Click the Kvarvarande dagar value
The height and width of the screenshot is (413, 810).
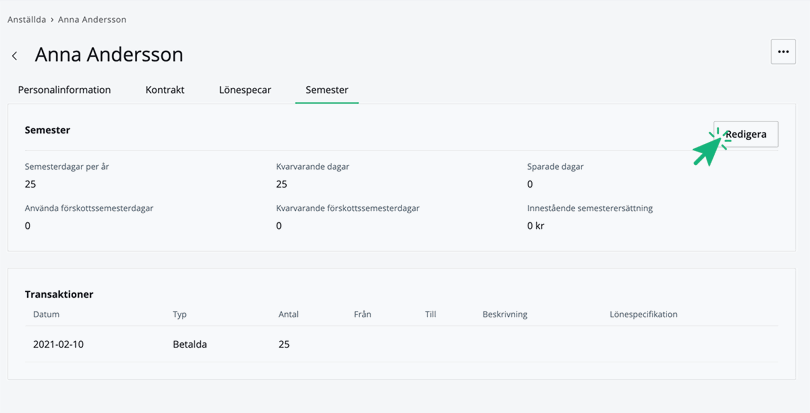281,184
